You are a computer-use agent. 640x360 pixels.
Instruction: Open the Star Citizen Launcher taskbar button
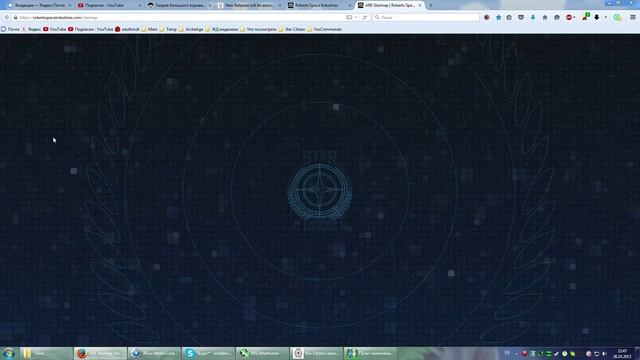click(x=316, y=353)
